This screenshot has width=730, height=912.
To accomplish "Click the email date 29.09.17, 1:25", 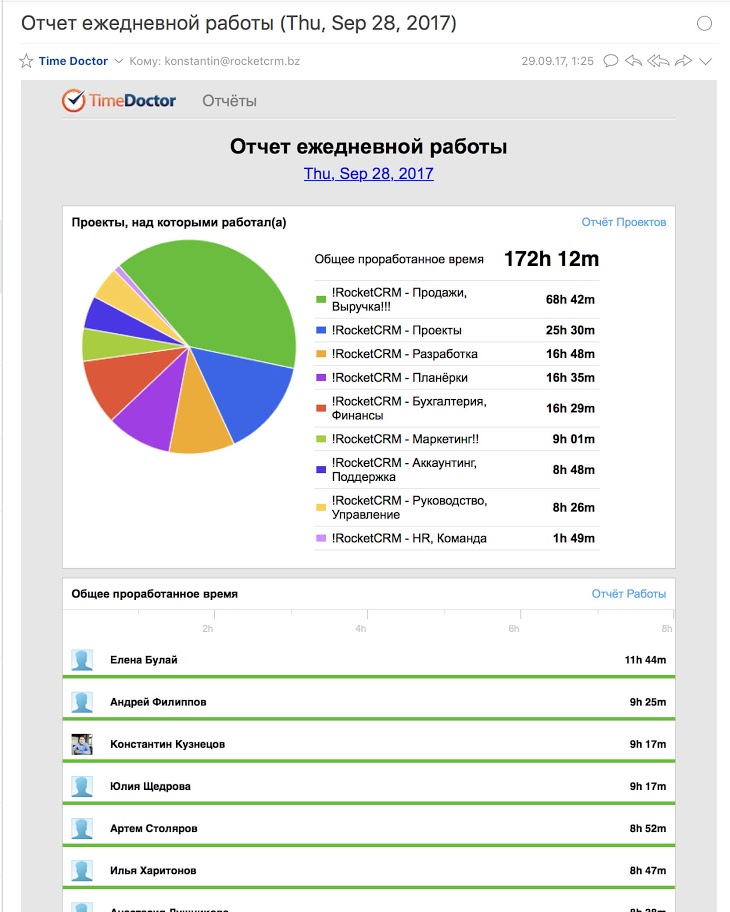I will (x=557, y=61).
